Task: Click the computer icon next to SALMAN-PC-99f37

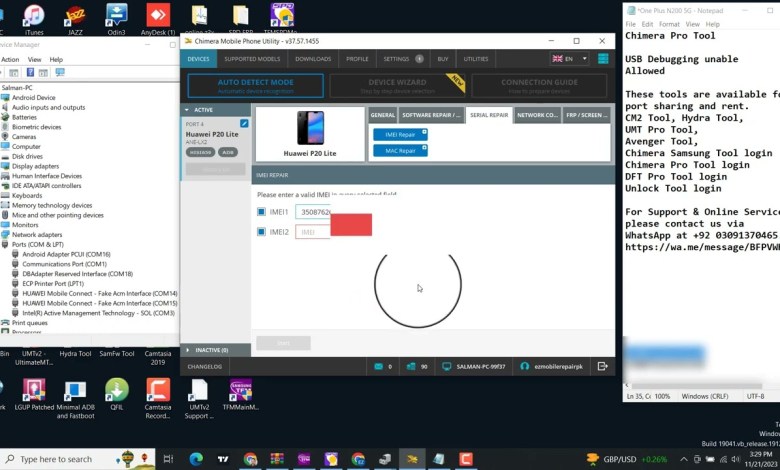Action: pos(446,367)
